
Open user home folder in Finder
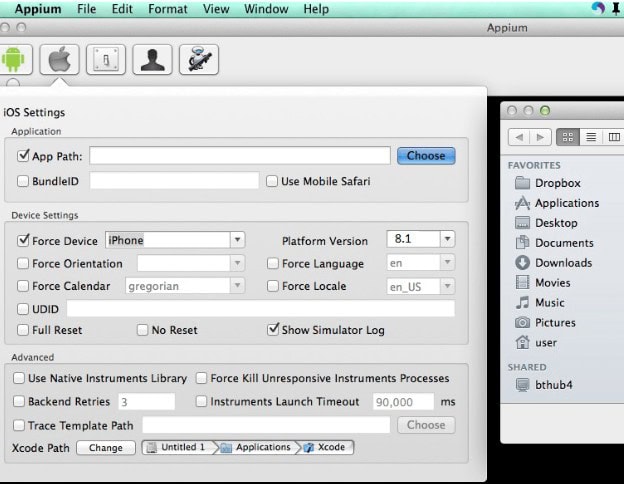click(536, 342)
